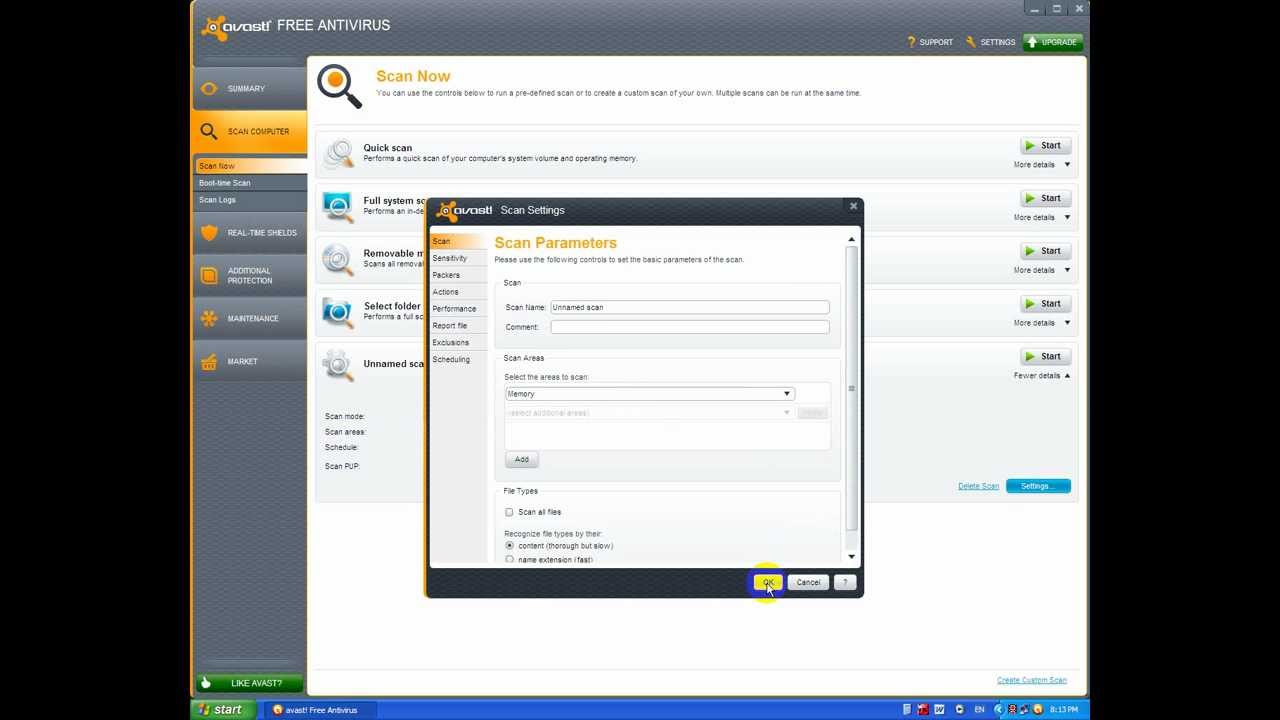Viewport: 1280px width, 720px height.
Task: Click the large Scan Now magnifier icon
Action: click(339, 86)
